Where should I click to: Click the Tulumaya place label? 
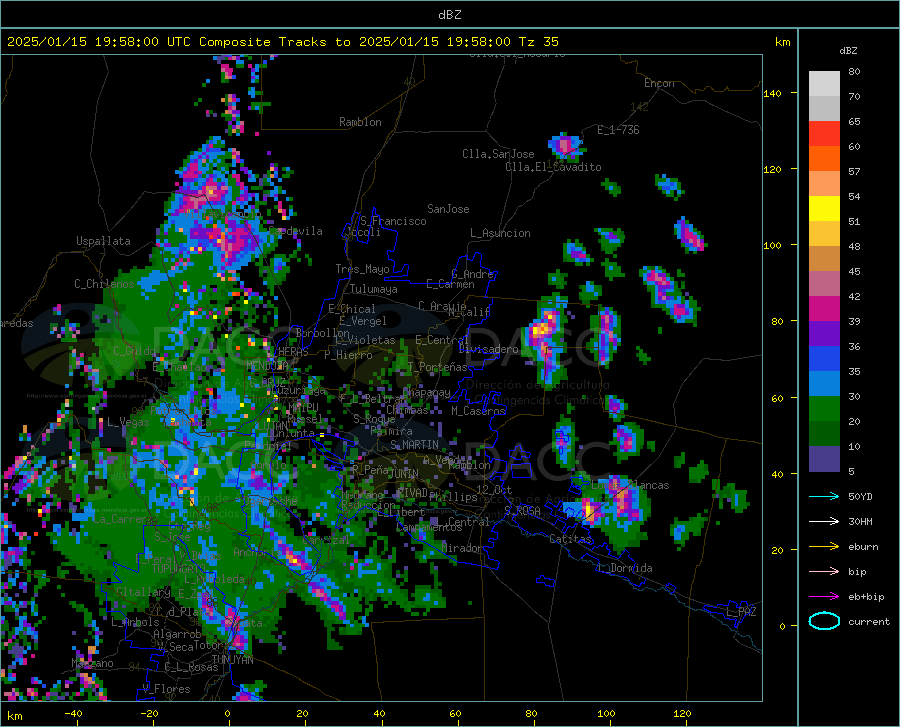[x=373, y=289]
